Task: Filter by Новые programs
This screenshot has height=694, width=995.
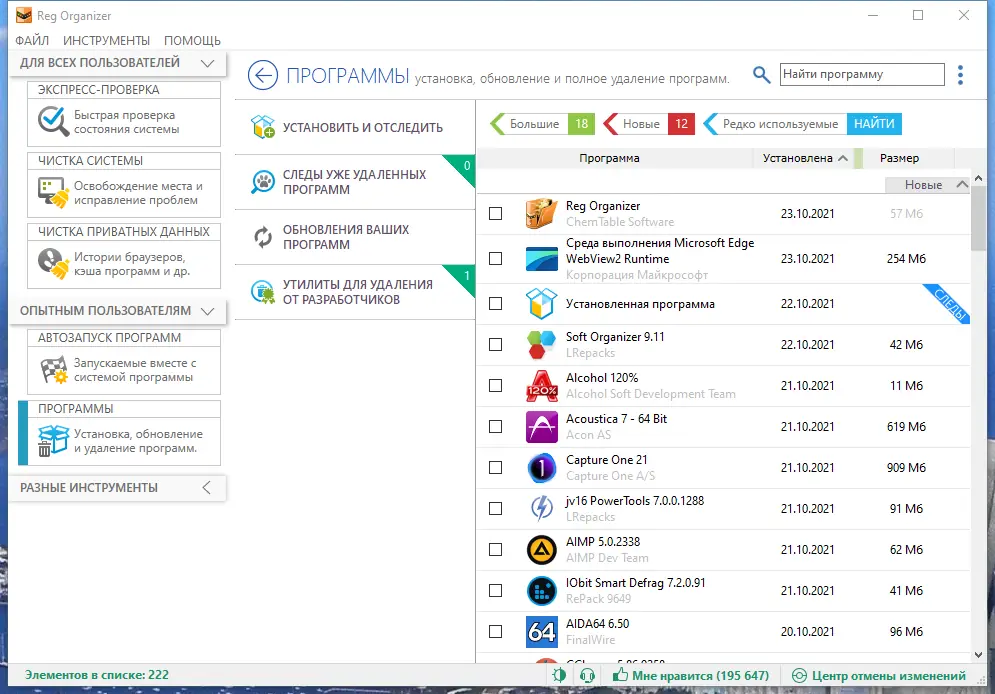Action: [649, 124]
